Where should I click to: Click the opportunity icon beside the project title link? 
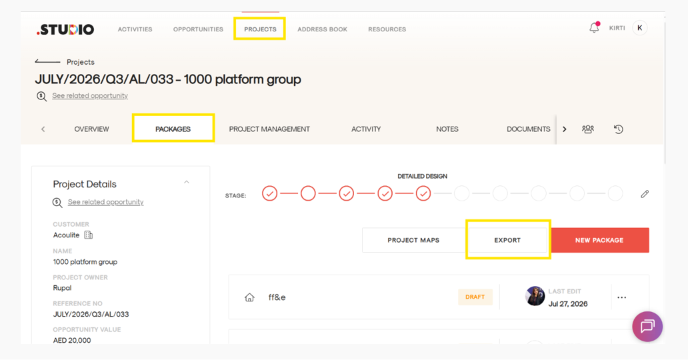(42, 96)
